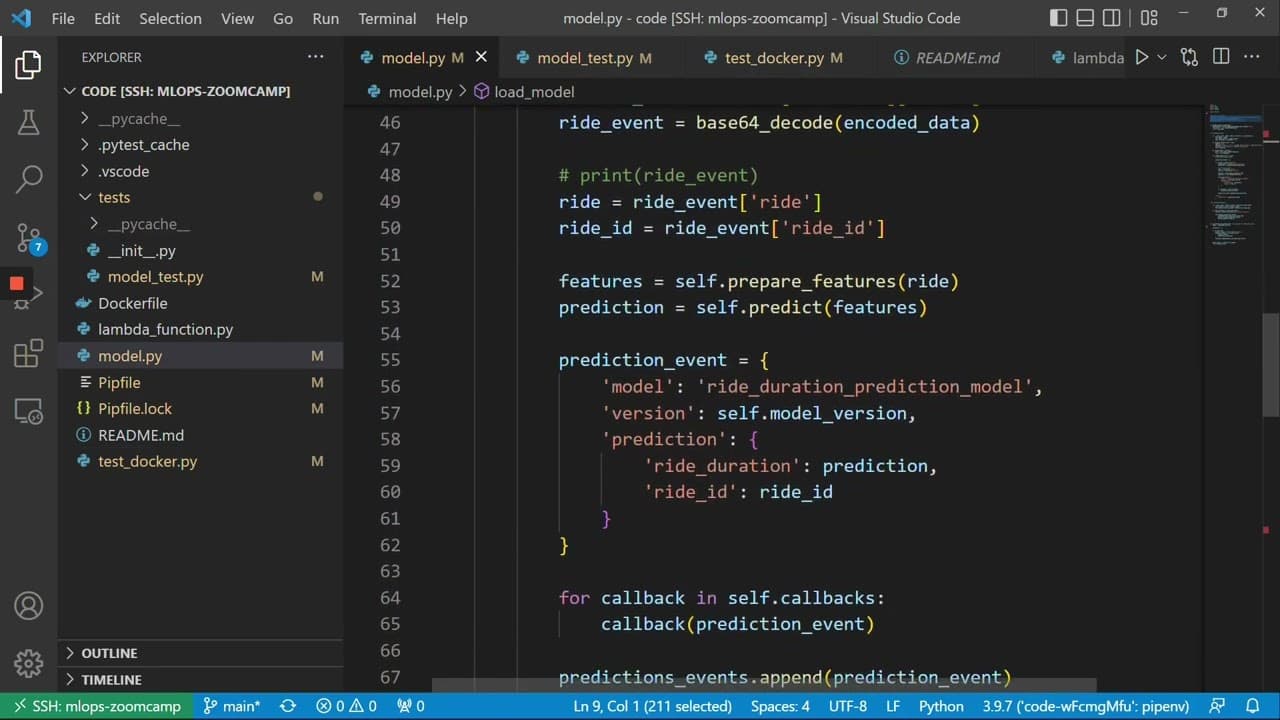Viewport: 1280px width, 720px height.
Task: Click Spaces: 4 indentation setting
Action: 780,706
